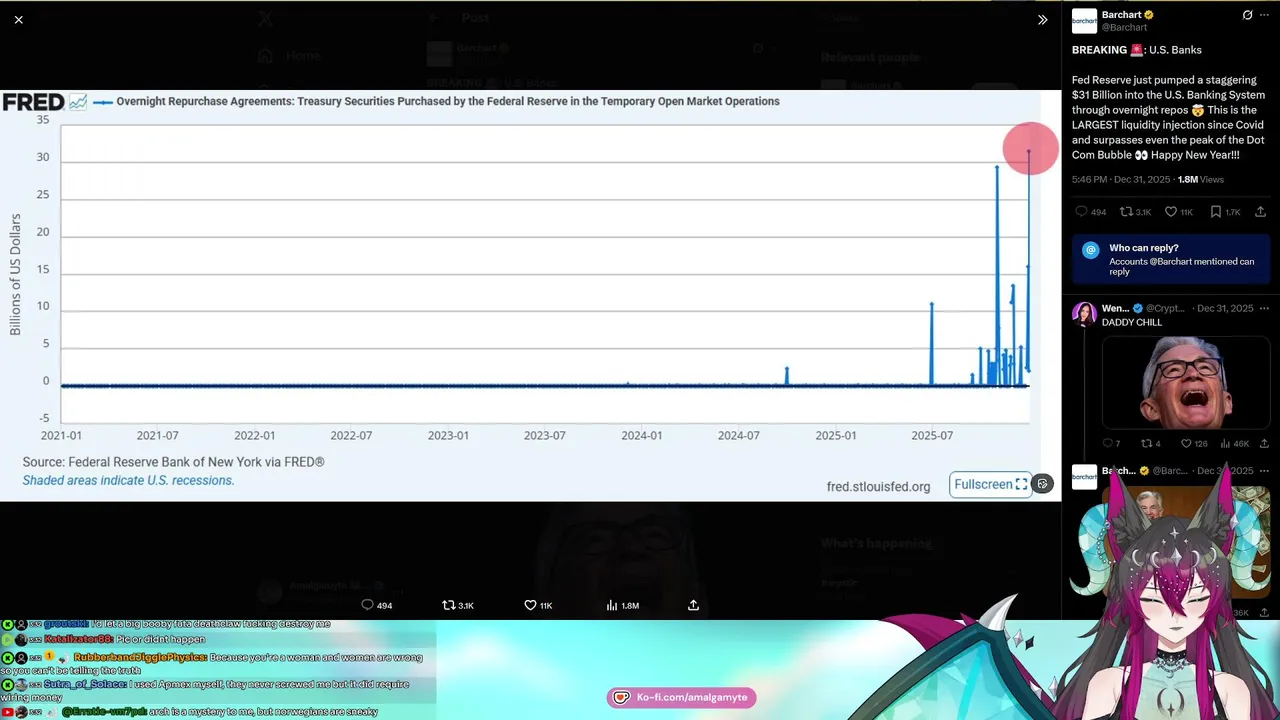Open the Barchart profile avatar atop the post
Screen dimensions: 1280x720
click(1084, 21)
